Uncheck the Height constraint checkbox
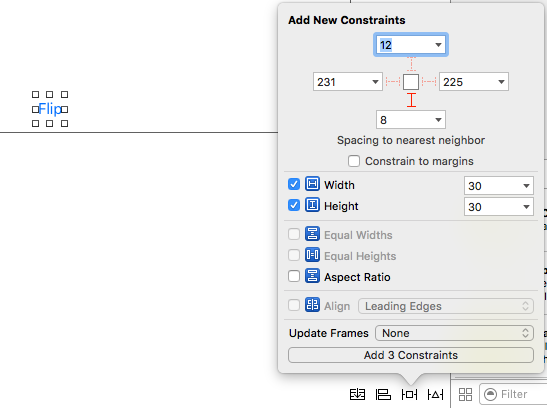This screenshot has width=547, height=408. (294, 205)
